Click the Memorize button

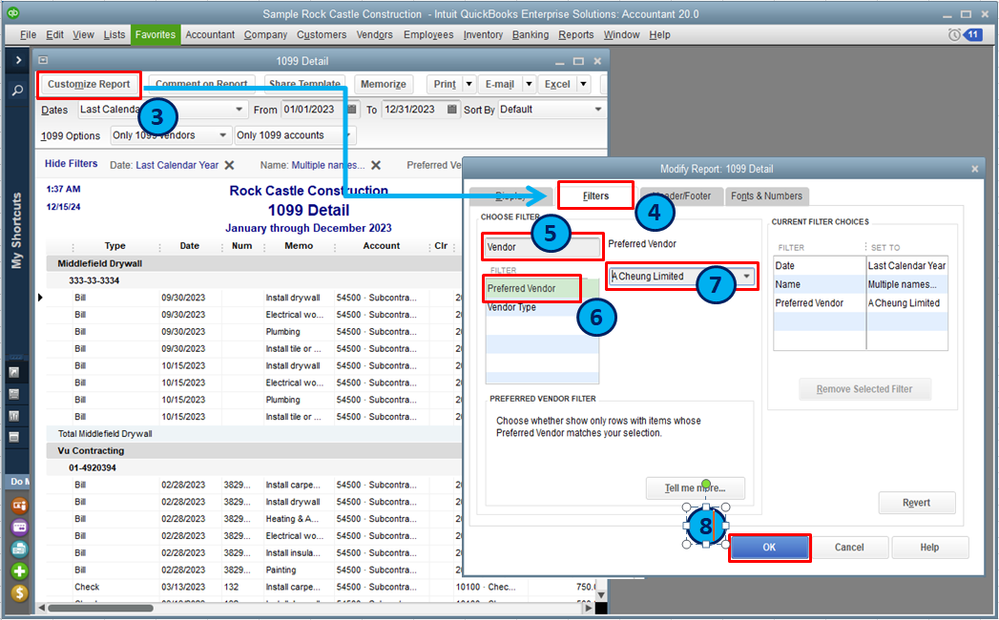(383, 84)
